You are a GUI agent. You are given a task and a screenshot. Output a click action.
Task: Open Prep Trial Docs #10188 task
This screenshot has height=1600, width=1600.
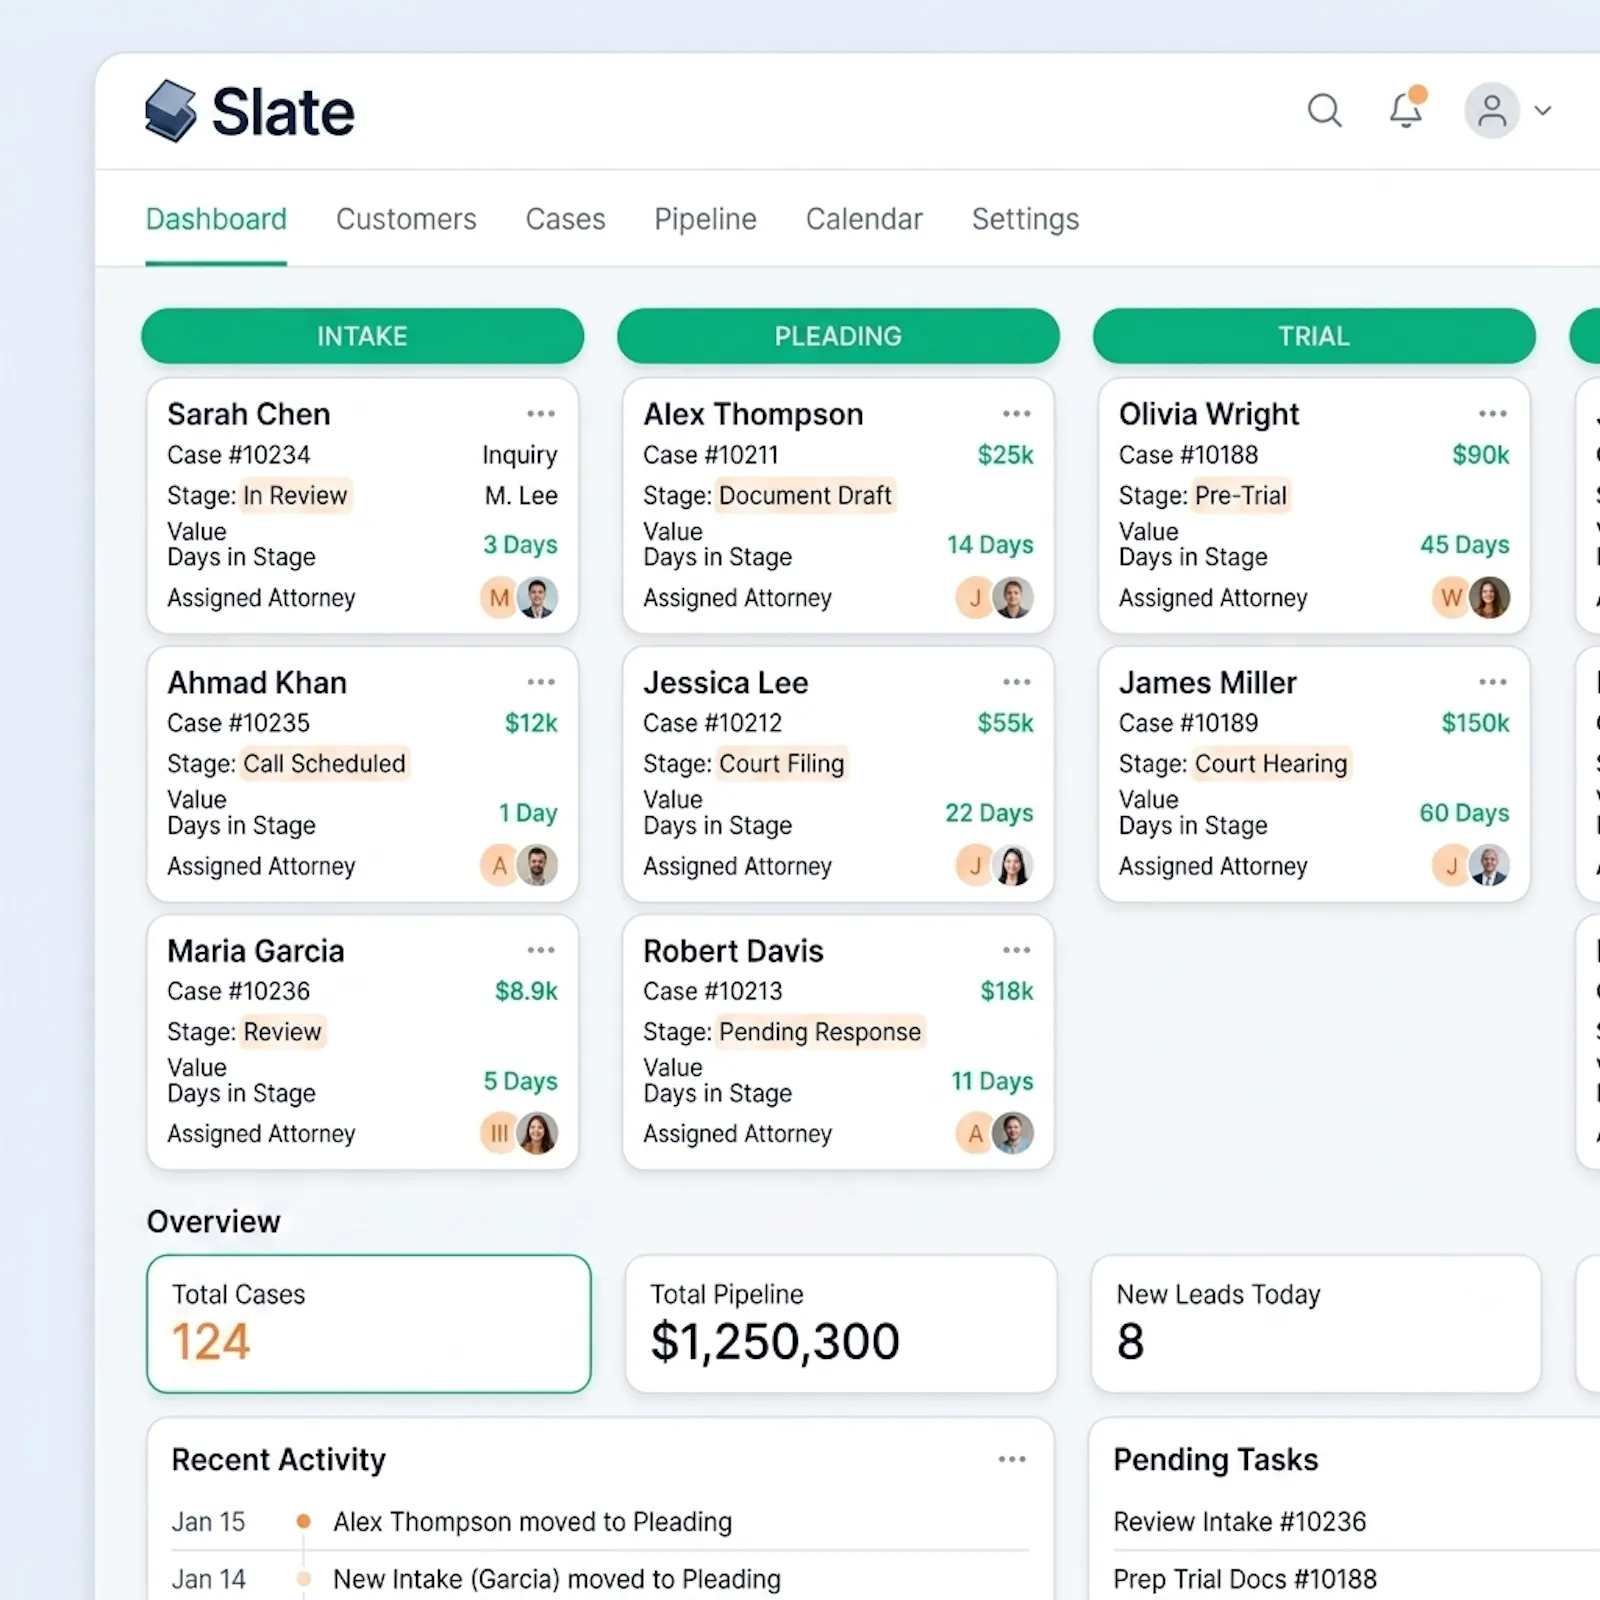pyautogui.click(x=1245, y=1580)
